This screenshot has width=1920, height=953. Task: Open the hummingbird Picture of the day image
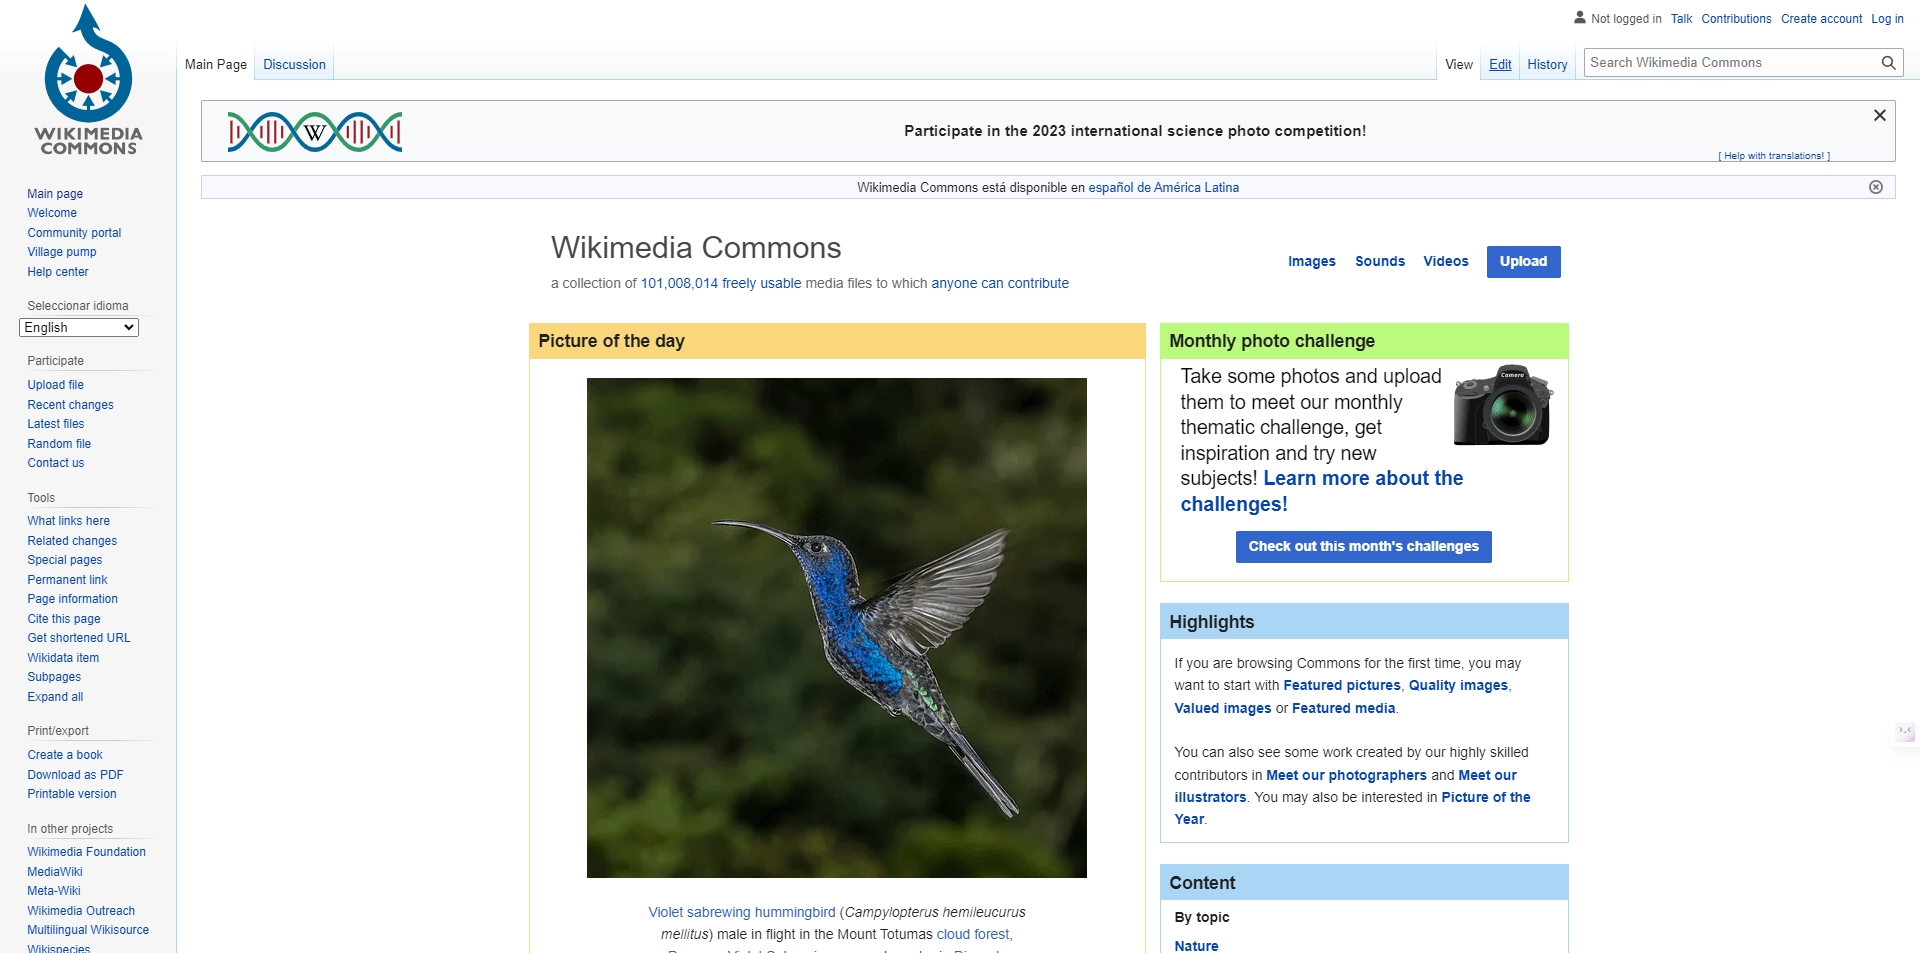[836, 627]
